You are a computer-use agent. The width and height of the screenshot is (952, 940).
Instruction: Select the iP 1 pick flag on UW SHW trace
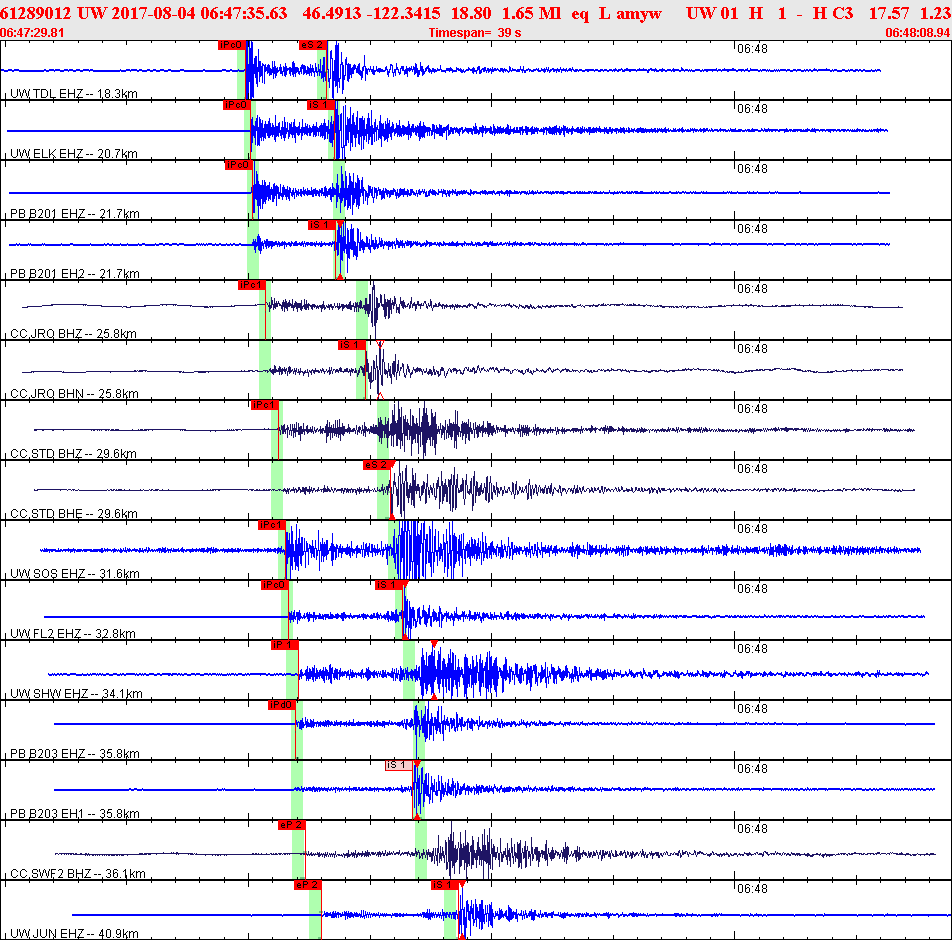(285, 645)
